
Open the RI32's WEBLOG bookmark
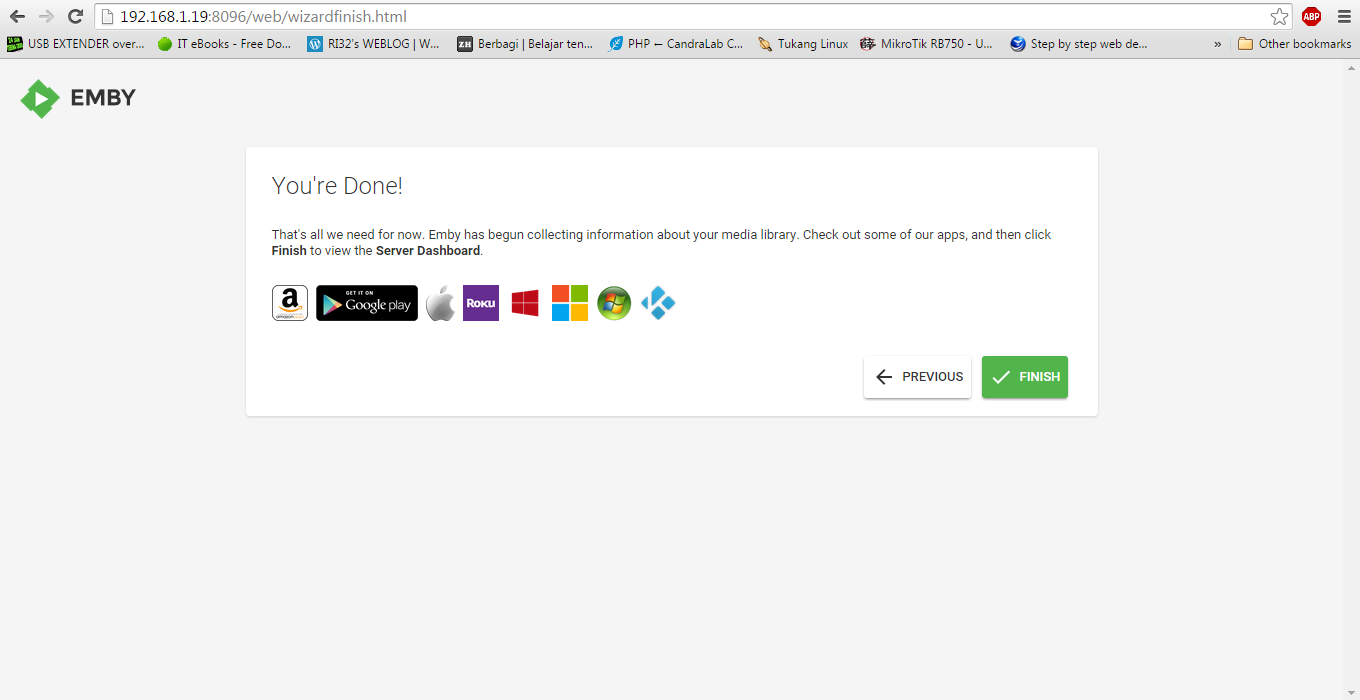374,44
